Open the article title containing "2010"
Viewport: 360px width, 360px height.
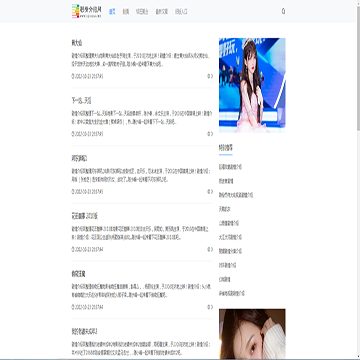[x=85, y=216]
